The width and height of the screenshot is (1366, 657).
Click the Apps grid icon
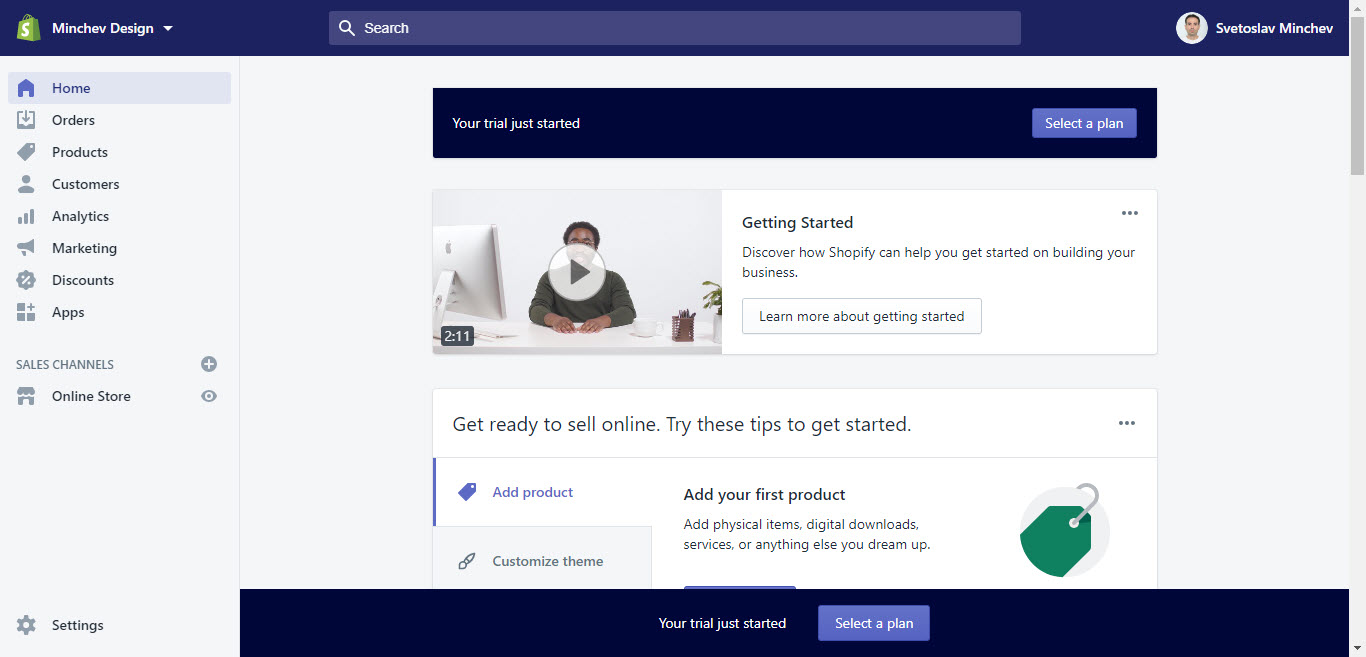(x=26, y=312)
